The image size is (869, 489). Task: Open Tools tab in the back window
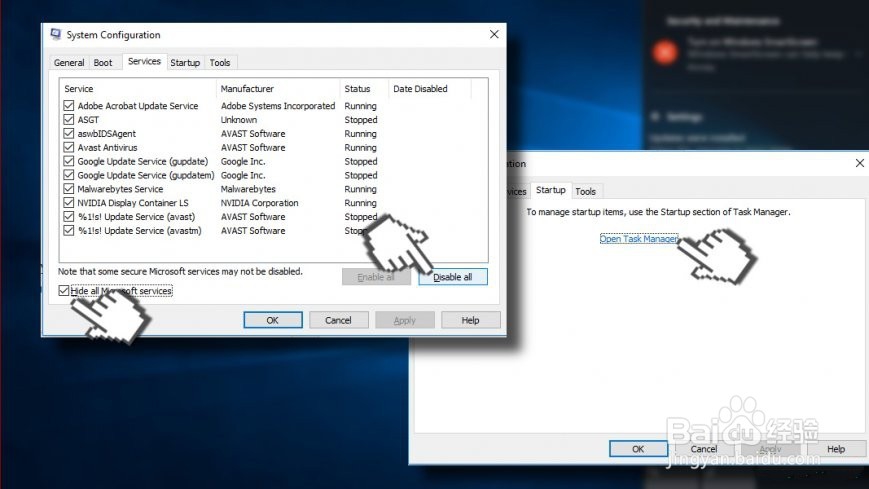pyautogui.click(x=585, y=191)
